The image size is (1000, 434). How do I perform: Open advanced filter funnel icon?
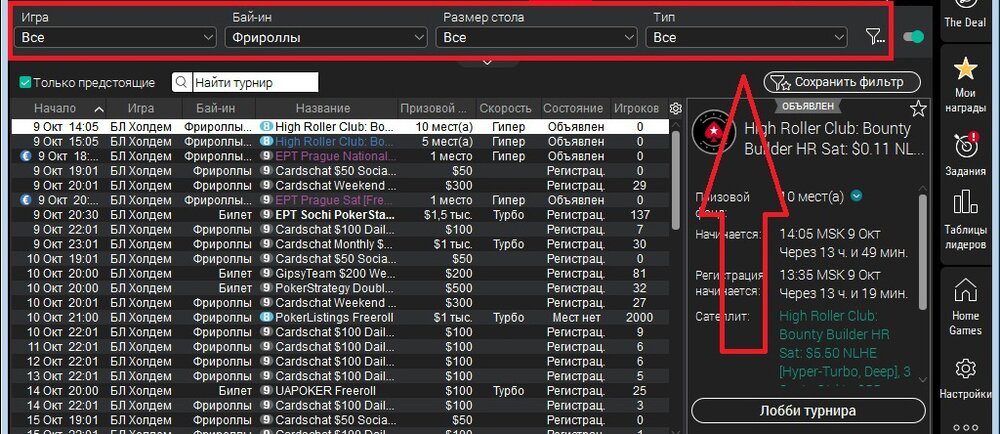click(875, 37)
